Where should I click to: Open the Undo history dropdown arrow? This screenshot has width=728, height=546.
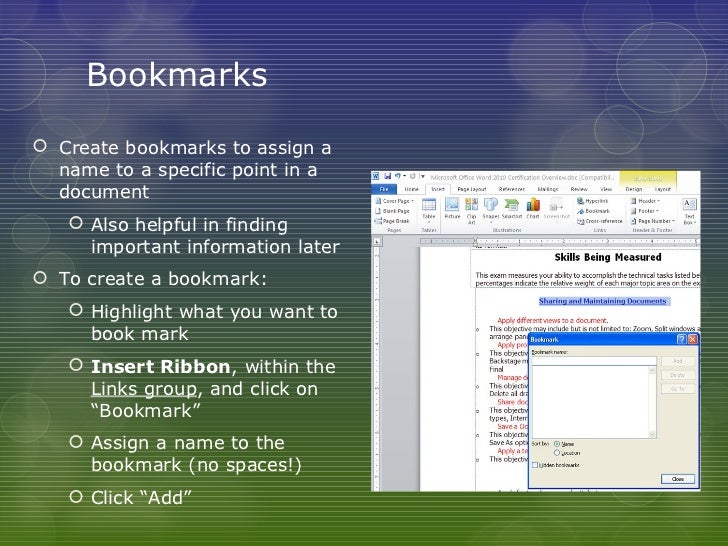click(404, 176)
